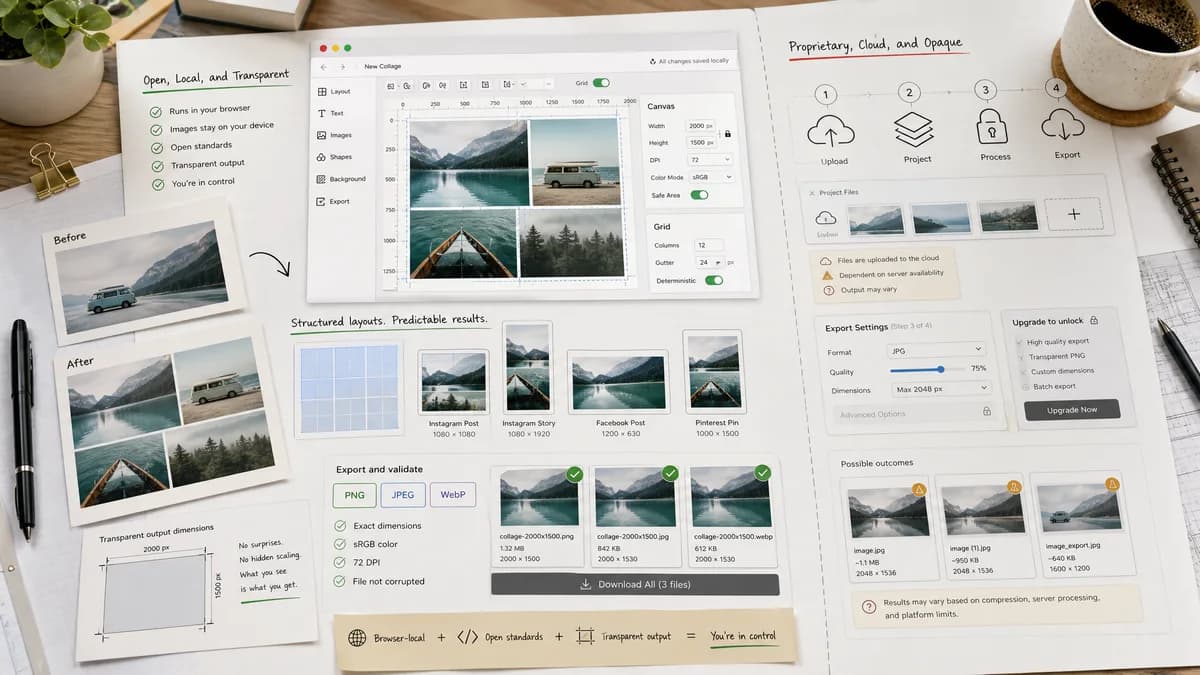Click the Upgrade Now button
The height and width of the screenshot is (675, 1200).
[1072, 409]
